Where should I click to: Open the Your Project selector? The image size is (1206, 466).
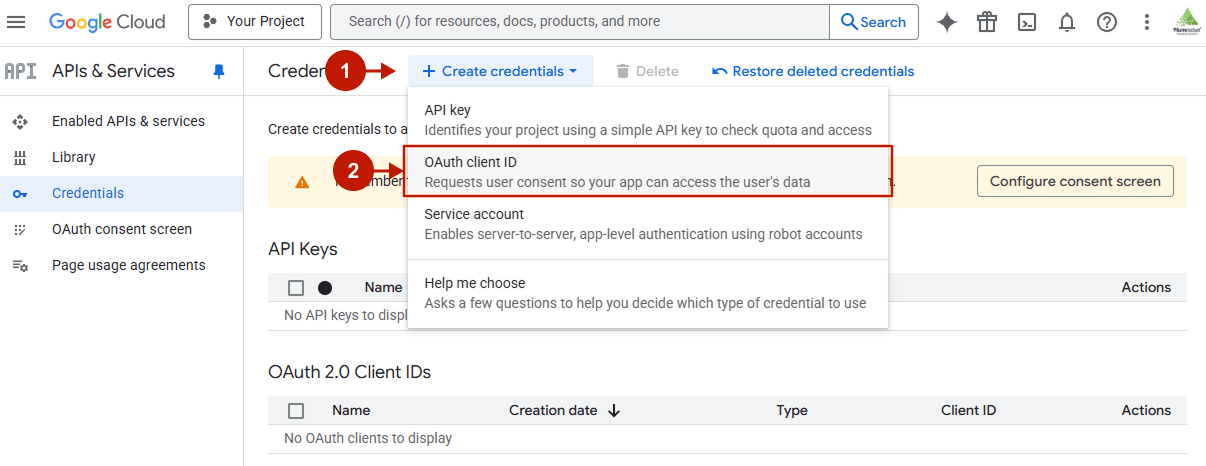coord(254,21)
